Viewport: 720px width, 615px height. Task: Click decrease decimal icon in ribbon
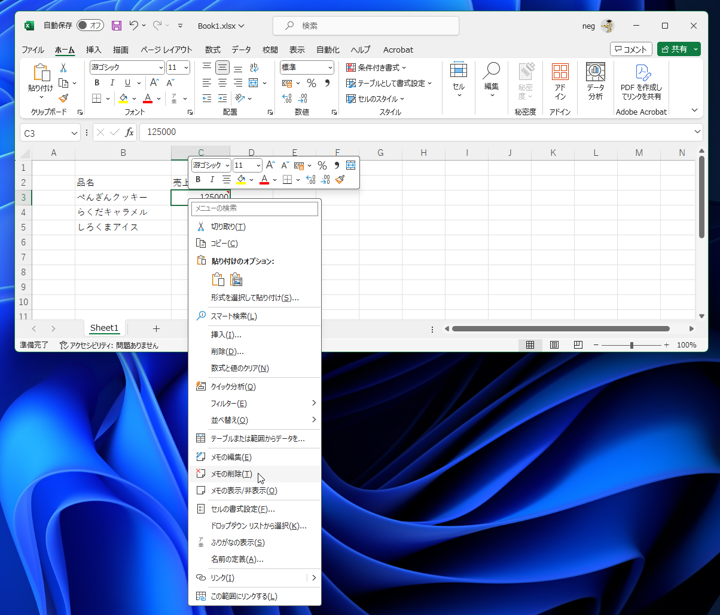coord(303,98)
